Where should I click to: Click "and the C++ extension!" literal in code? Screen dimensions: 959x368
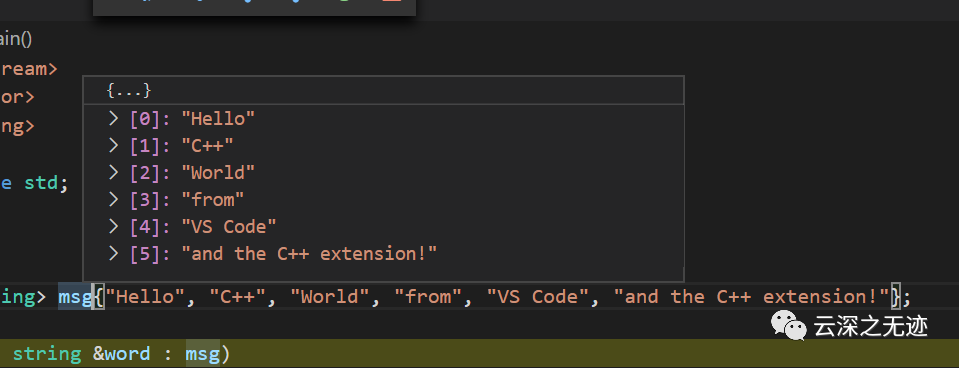point(751,297)
